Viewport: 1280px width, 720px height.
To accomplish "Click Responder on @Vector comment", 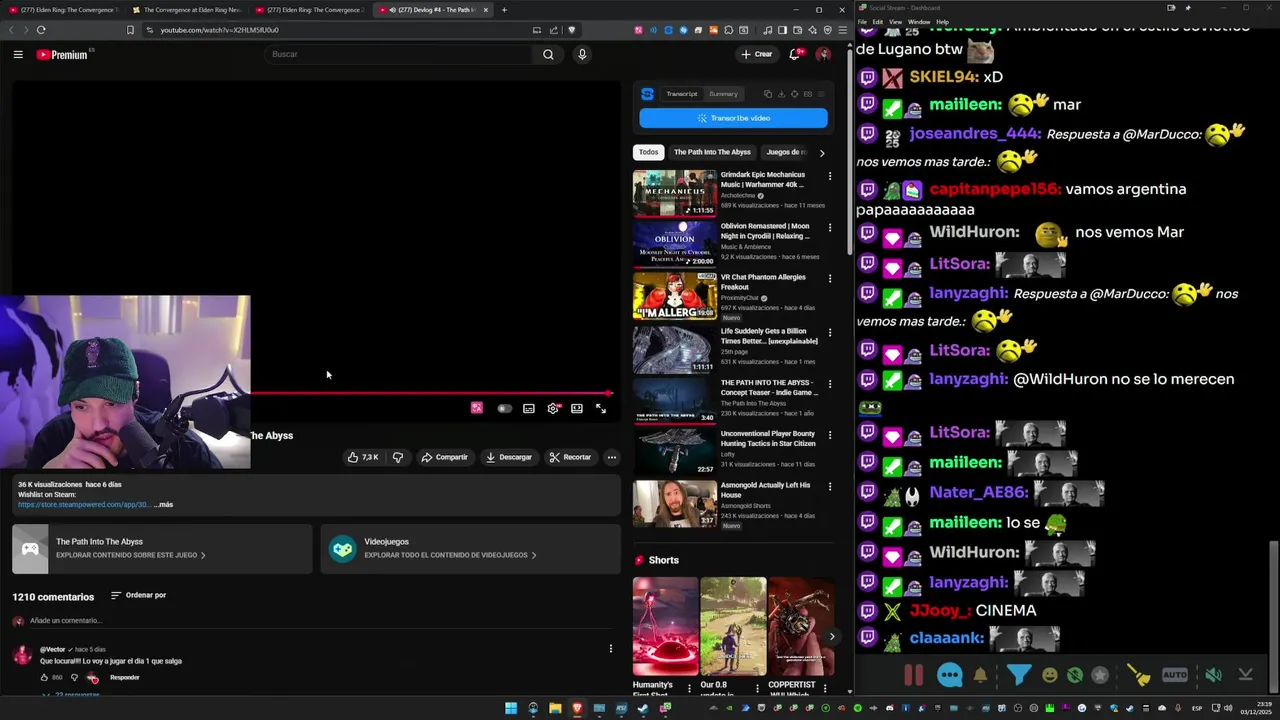I will click(x=125, y=677).
